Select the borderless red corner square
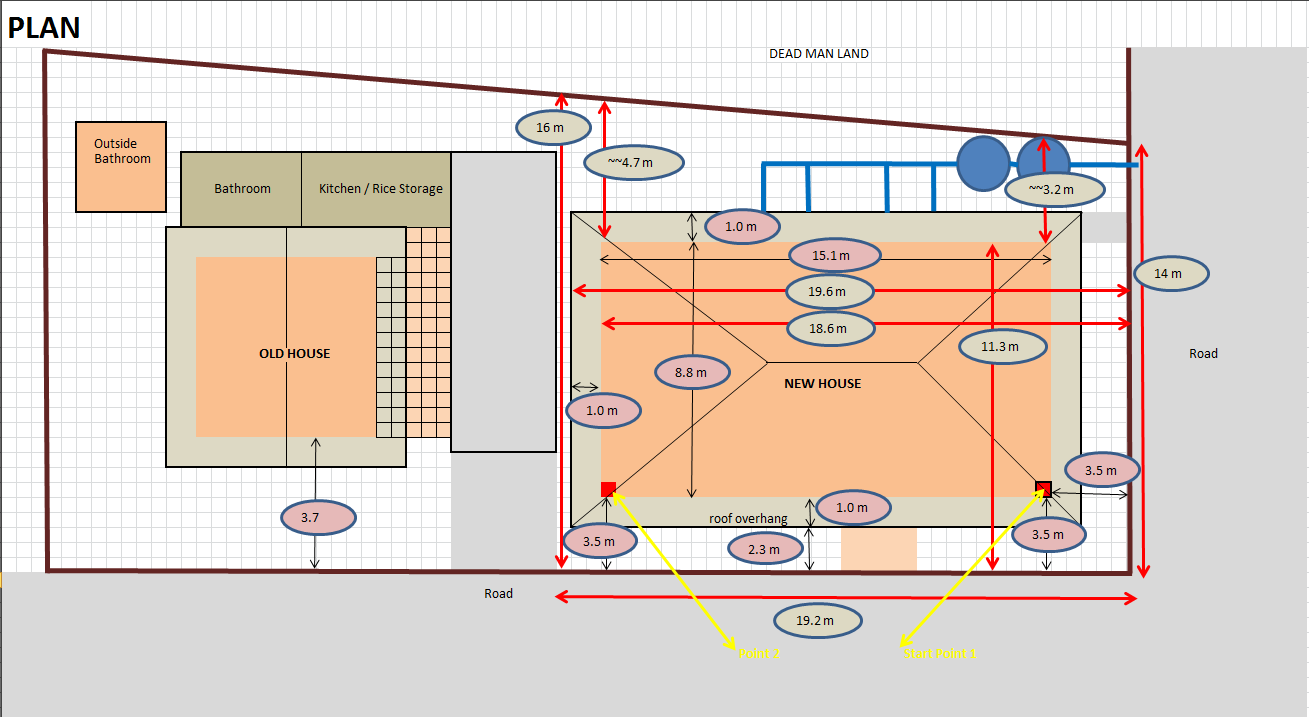This screenshot has height=717, width=1309. (x=608, y=489)
